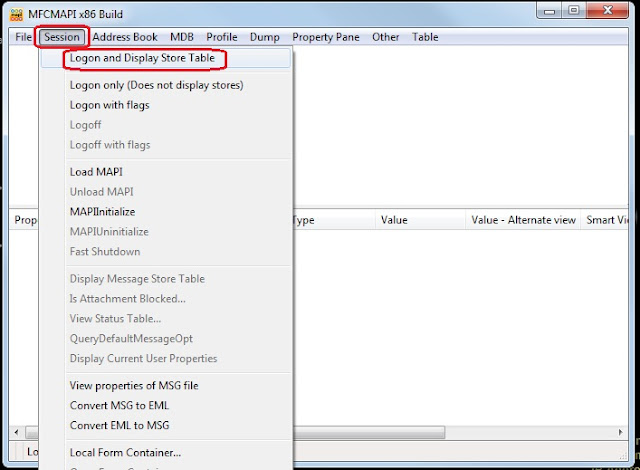Close the MFCMAPI window
Image resolution: width=640 pixels, height=470 pixels.
pos(607,11)
